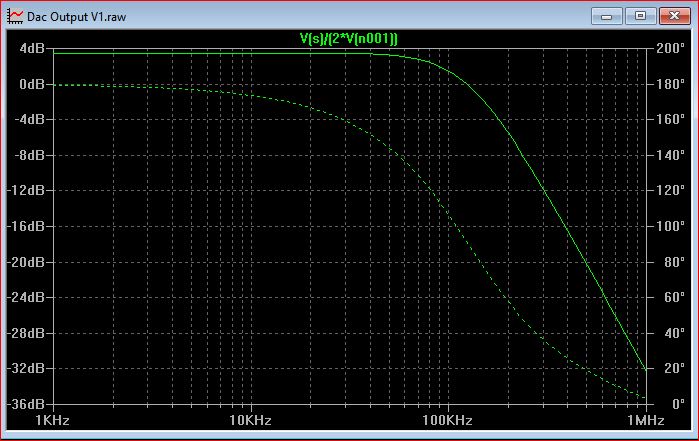Click the -12dB magnitude axis label

click(26, 190)
